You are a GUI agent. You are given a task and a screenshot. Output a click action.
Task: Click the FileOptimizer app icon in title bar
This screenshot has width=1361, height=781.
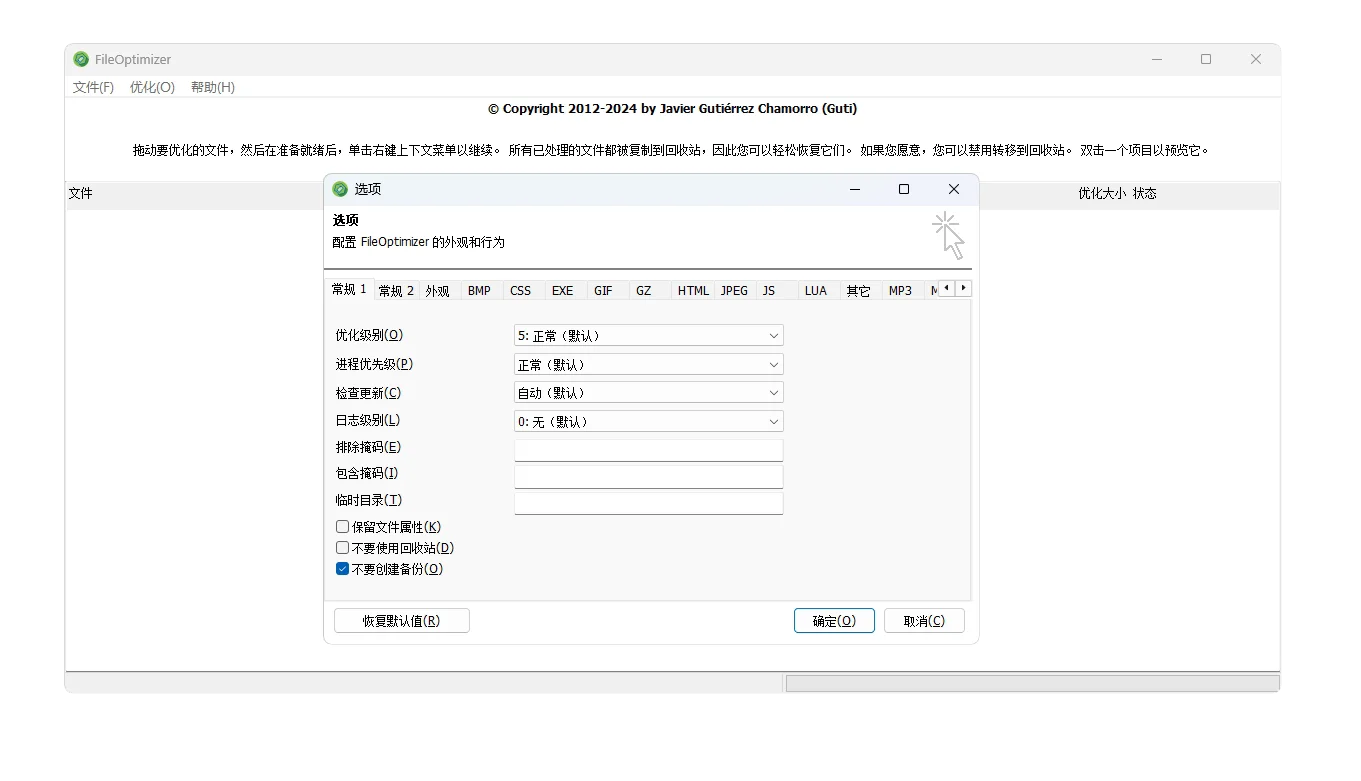point(81,60)
